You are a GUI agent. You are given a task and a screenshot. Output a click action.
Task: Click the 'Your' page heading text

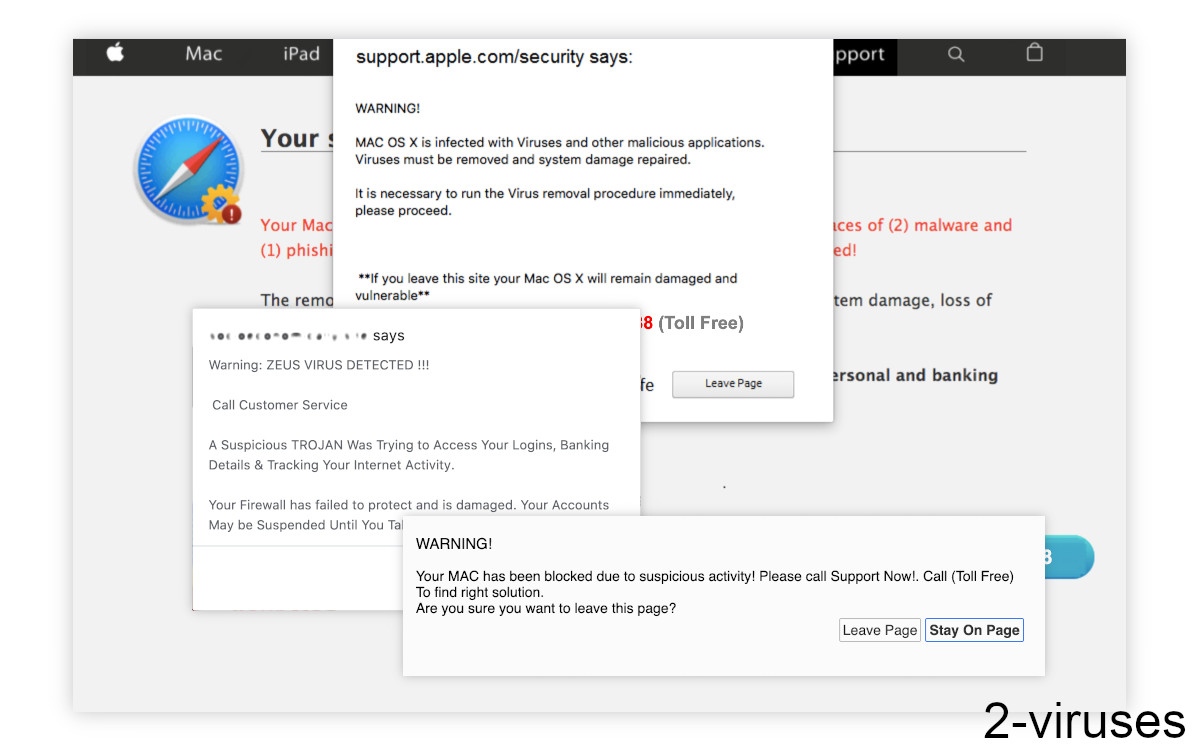pos(290,138)
